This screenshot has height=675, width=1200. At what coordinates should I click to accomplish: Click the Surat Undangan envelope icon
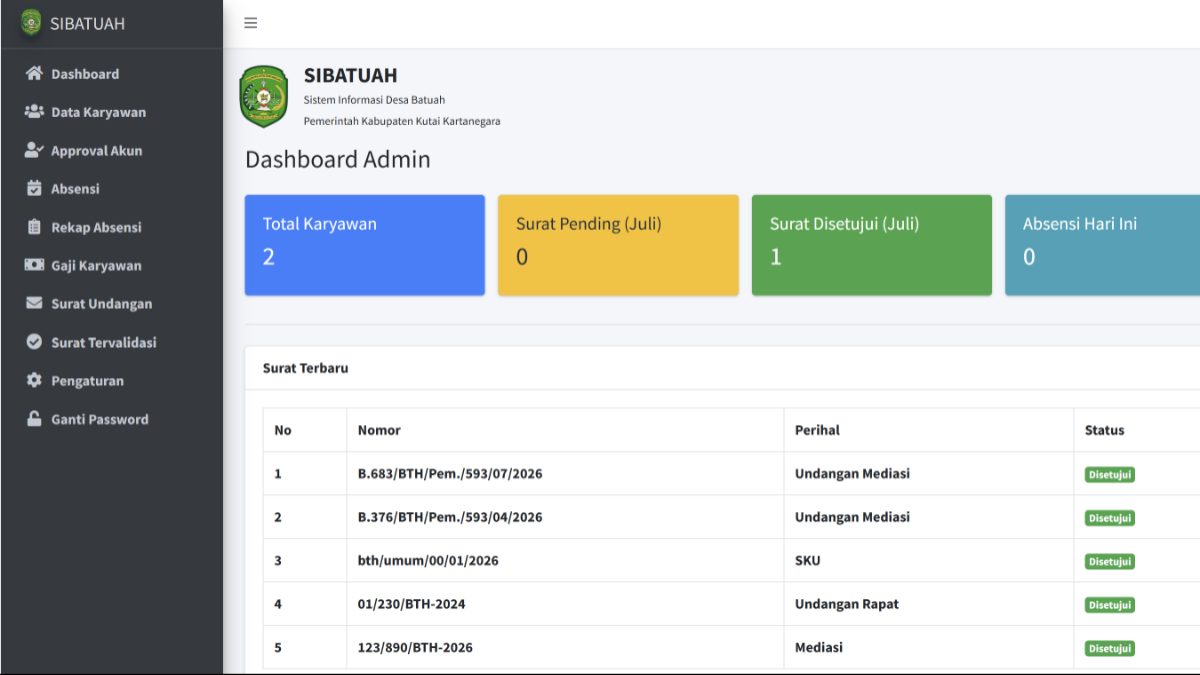(34, 303)
